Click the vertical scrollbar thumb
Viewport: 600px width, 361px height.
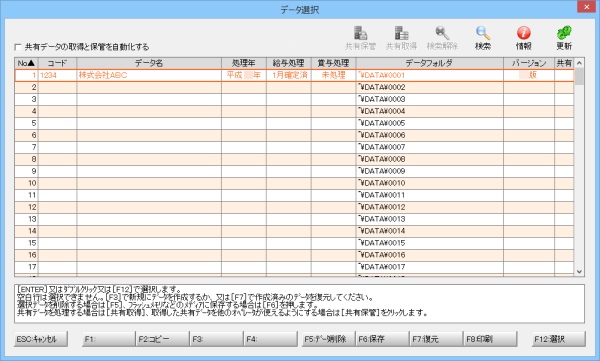point(579,77)
